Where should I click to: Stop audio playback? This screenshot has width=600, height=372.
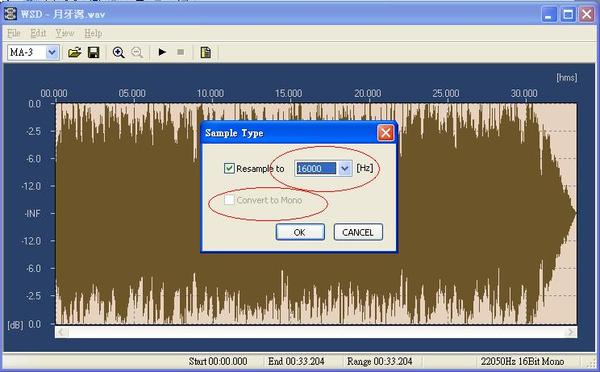tap(181, 52)
